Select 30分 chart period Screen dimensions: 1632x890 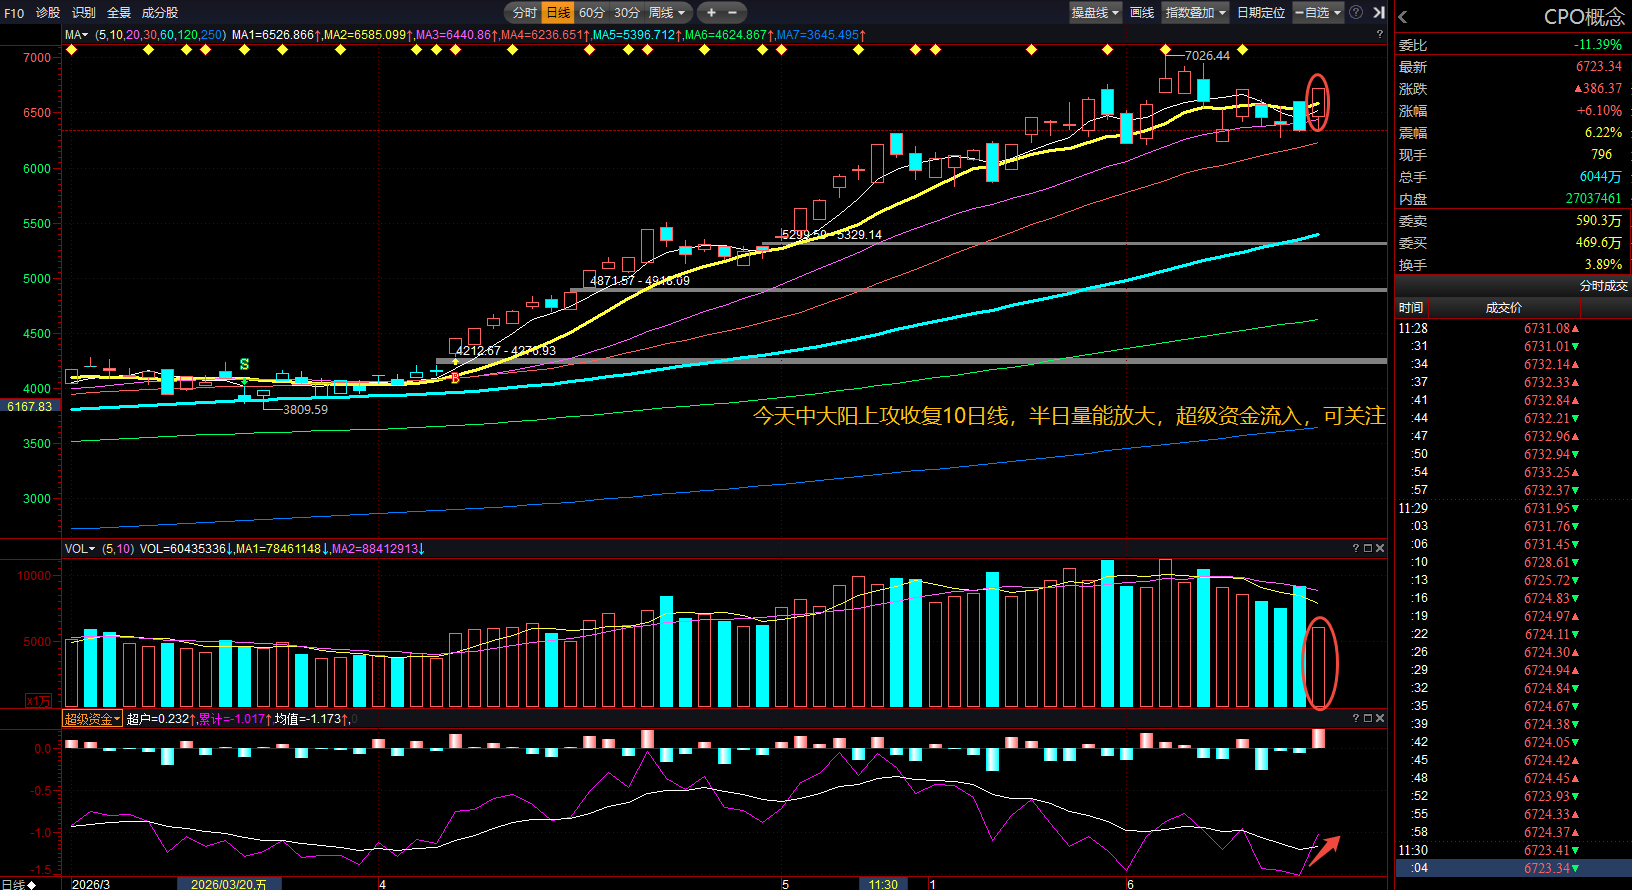[x=626, y=13]
